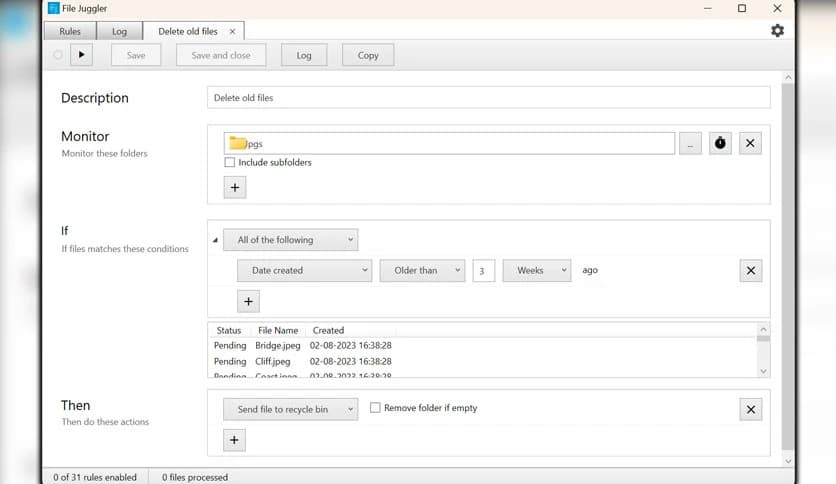Open the Log toolbar button
The image size is (836, 484).
(x=304, y=55)
